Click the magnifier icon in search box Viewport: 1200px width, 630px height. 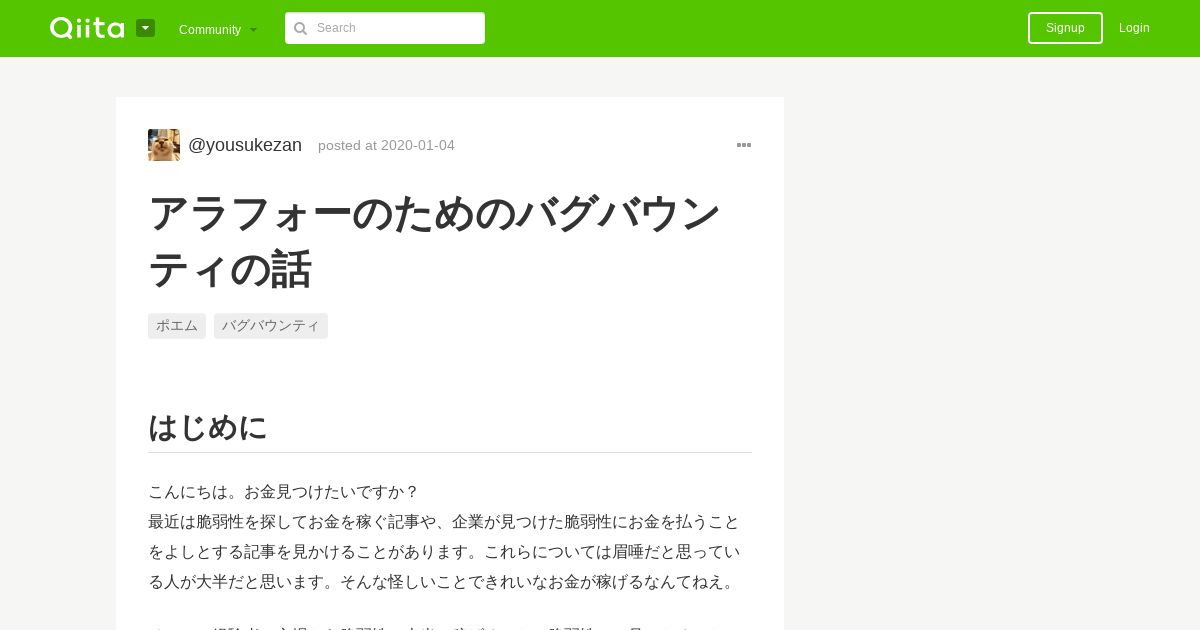click(300, 28)
